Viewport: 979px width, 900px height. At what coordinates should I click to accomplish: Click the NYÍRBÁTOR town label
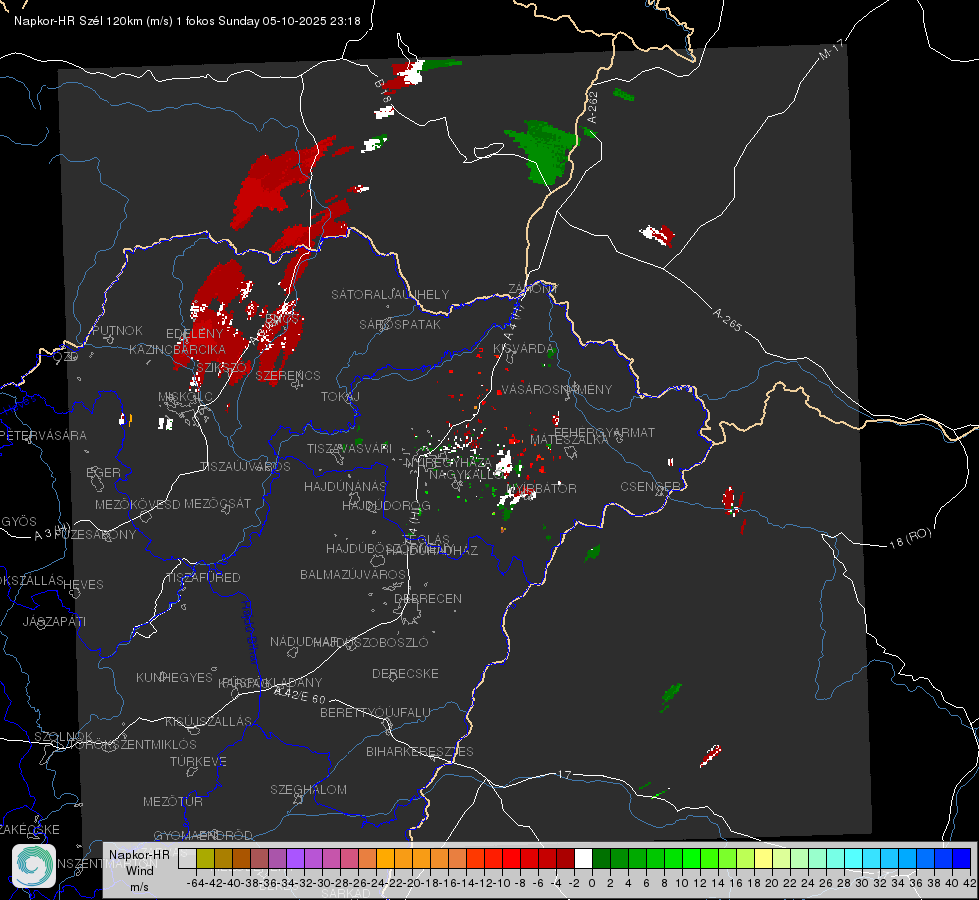pos(541,488)
